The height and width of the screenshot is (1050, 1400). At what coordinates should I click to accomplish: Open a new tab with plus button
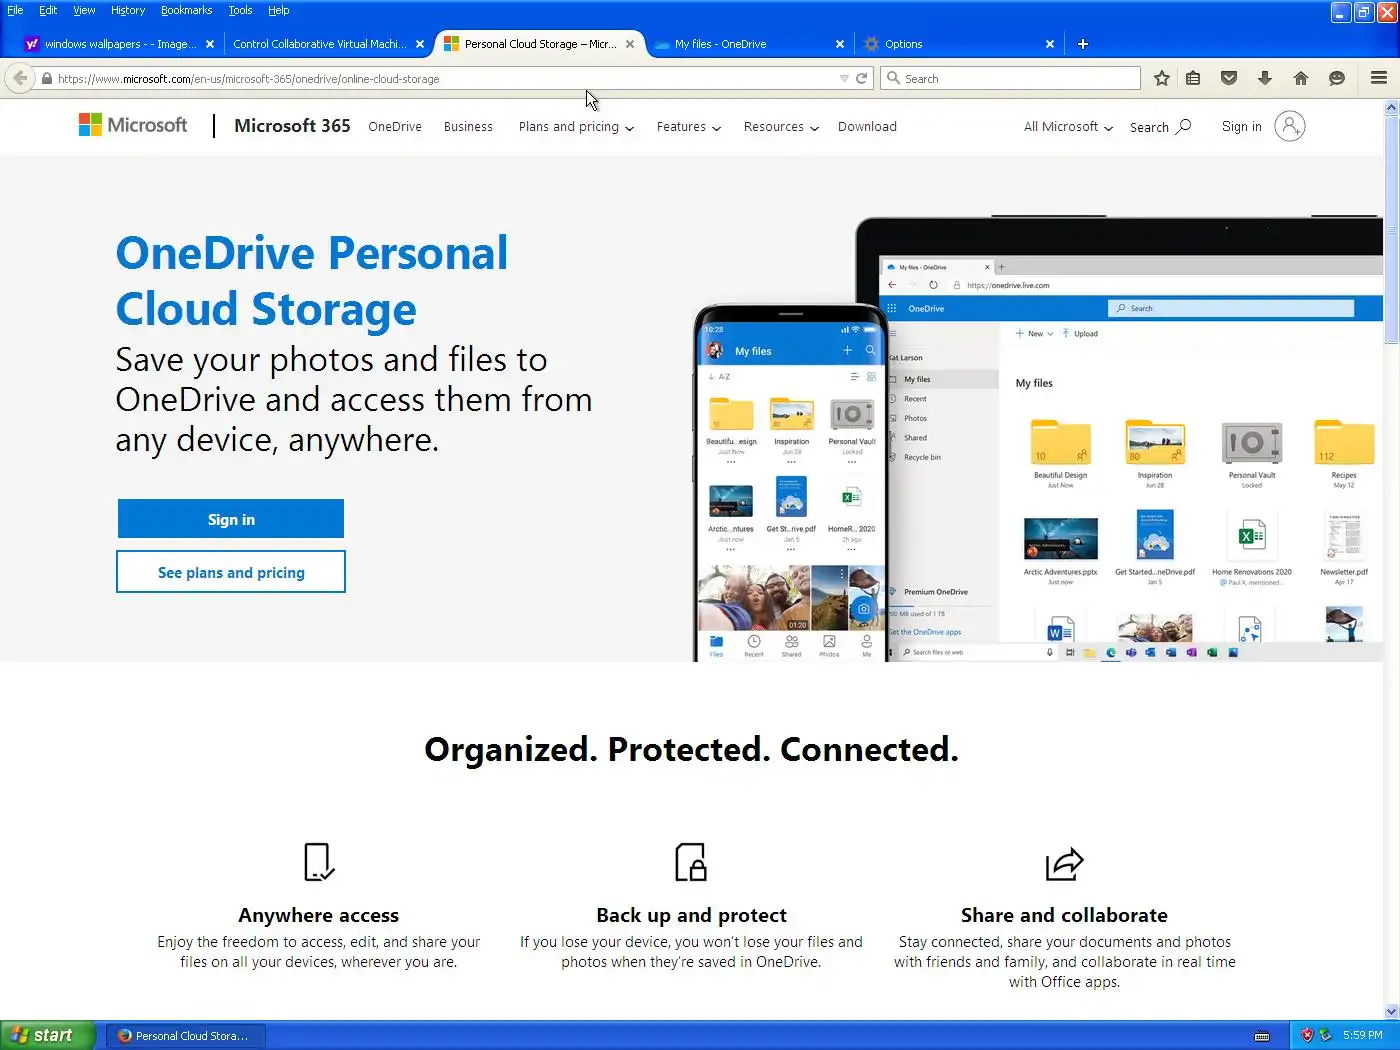click(1083, 44)
